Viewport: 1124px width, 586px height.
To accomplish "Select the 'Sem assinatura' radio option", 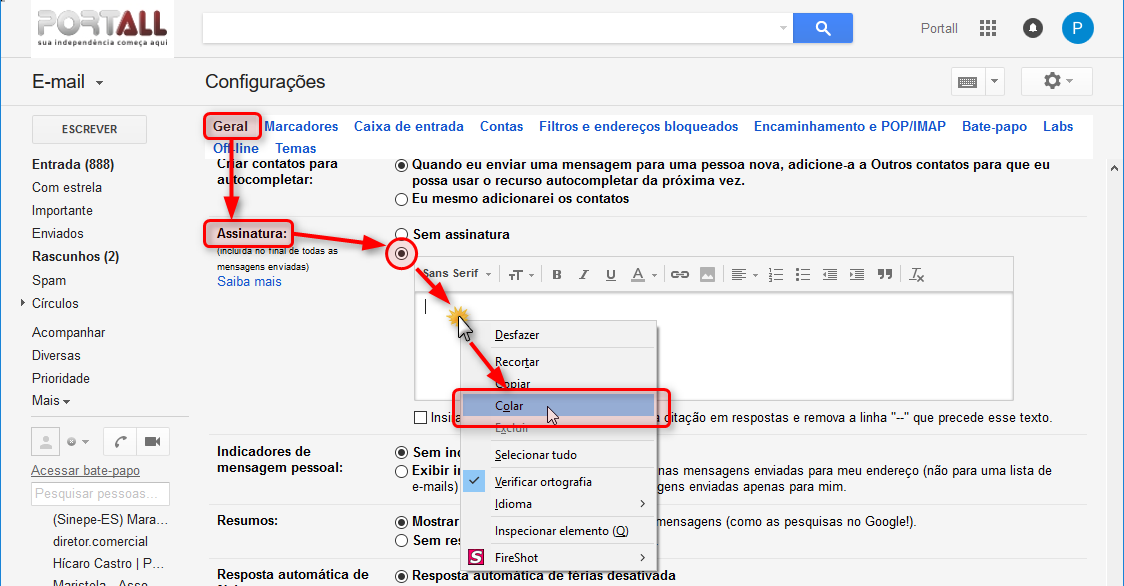I will pyautogui.click(x=402, y=235).
